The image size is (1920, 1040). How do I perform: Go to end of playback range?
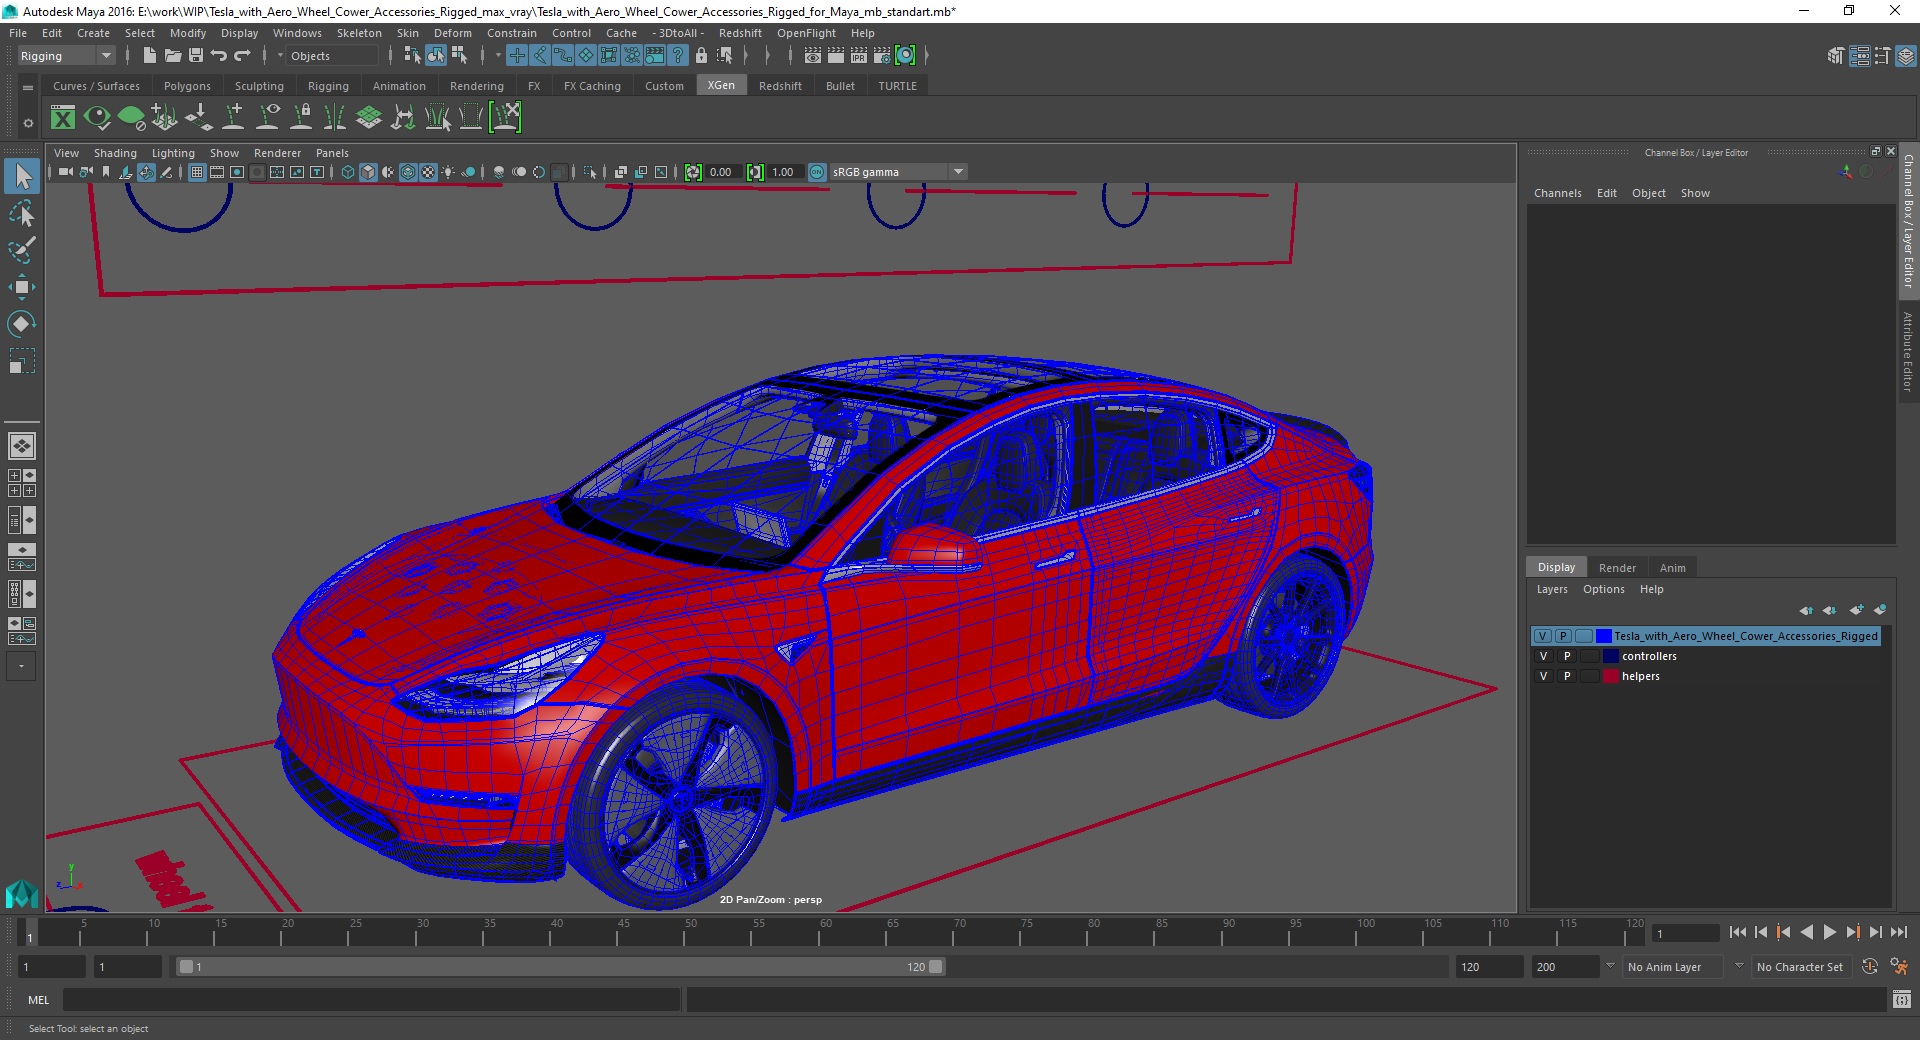click(1898, 932)
